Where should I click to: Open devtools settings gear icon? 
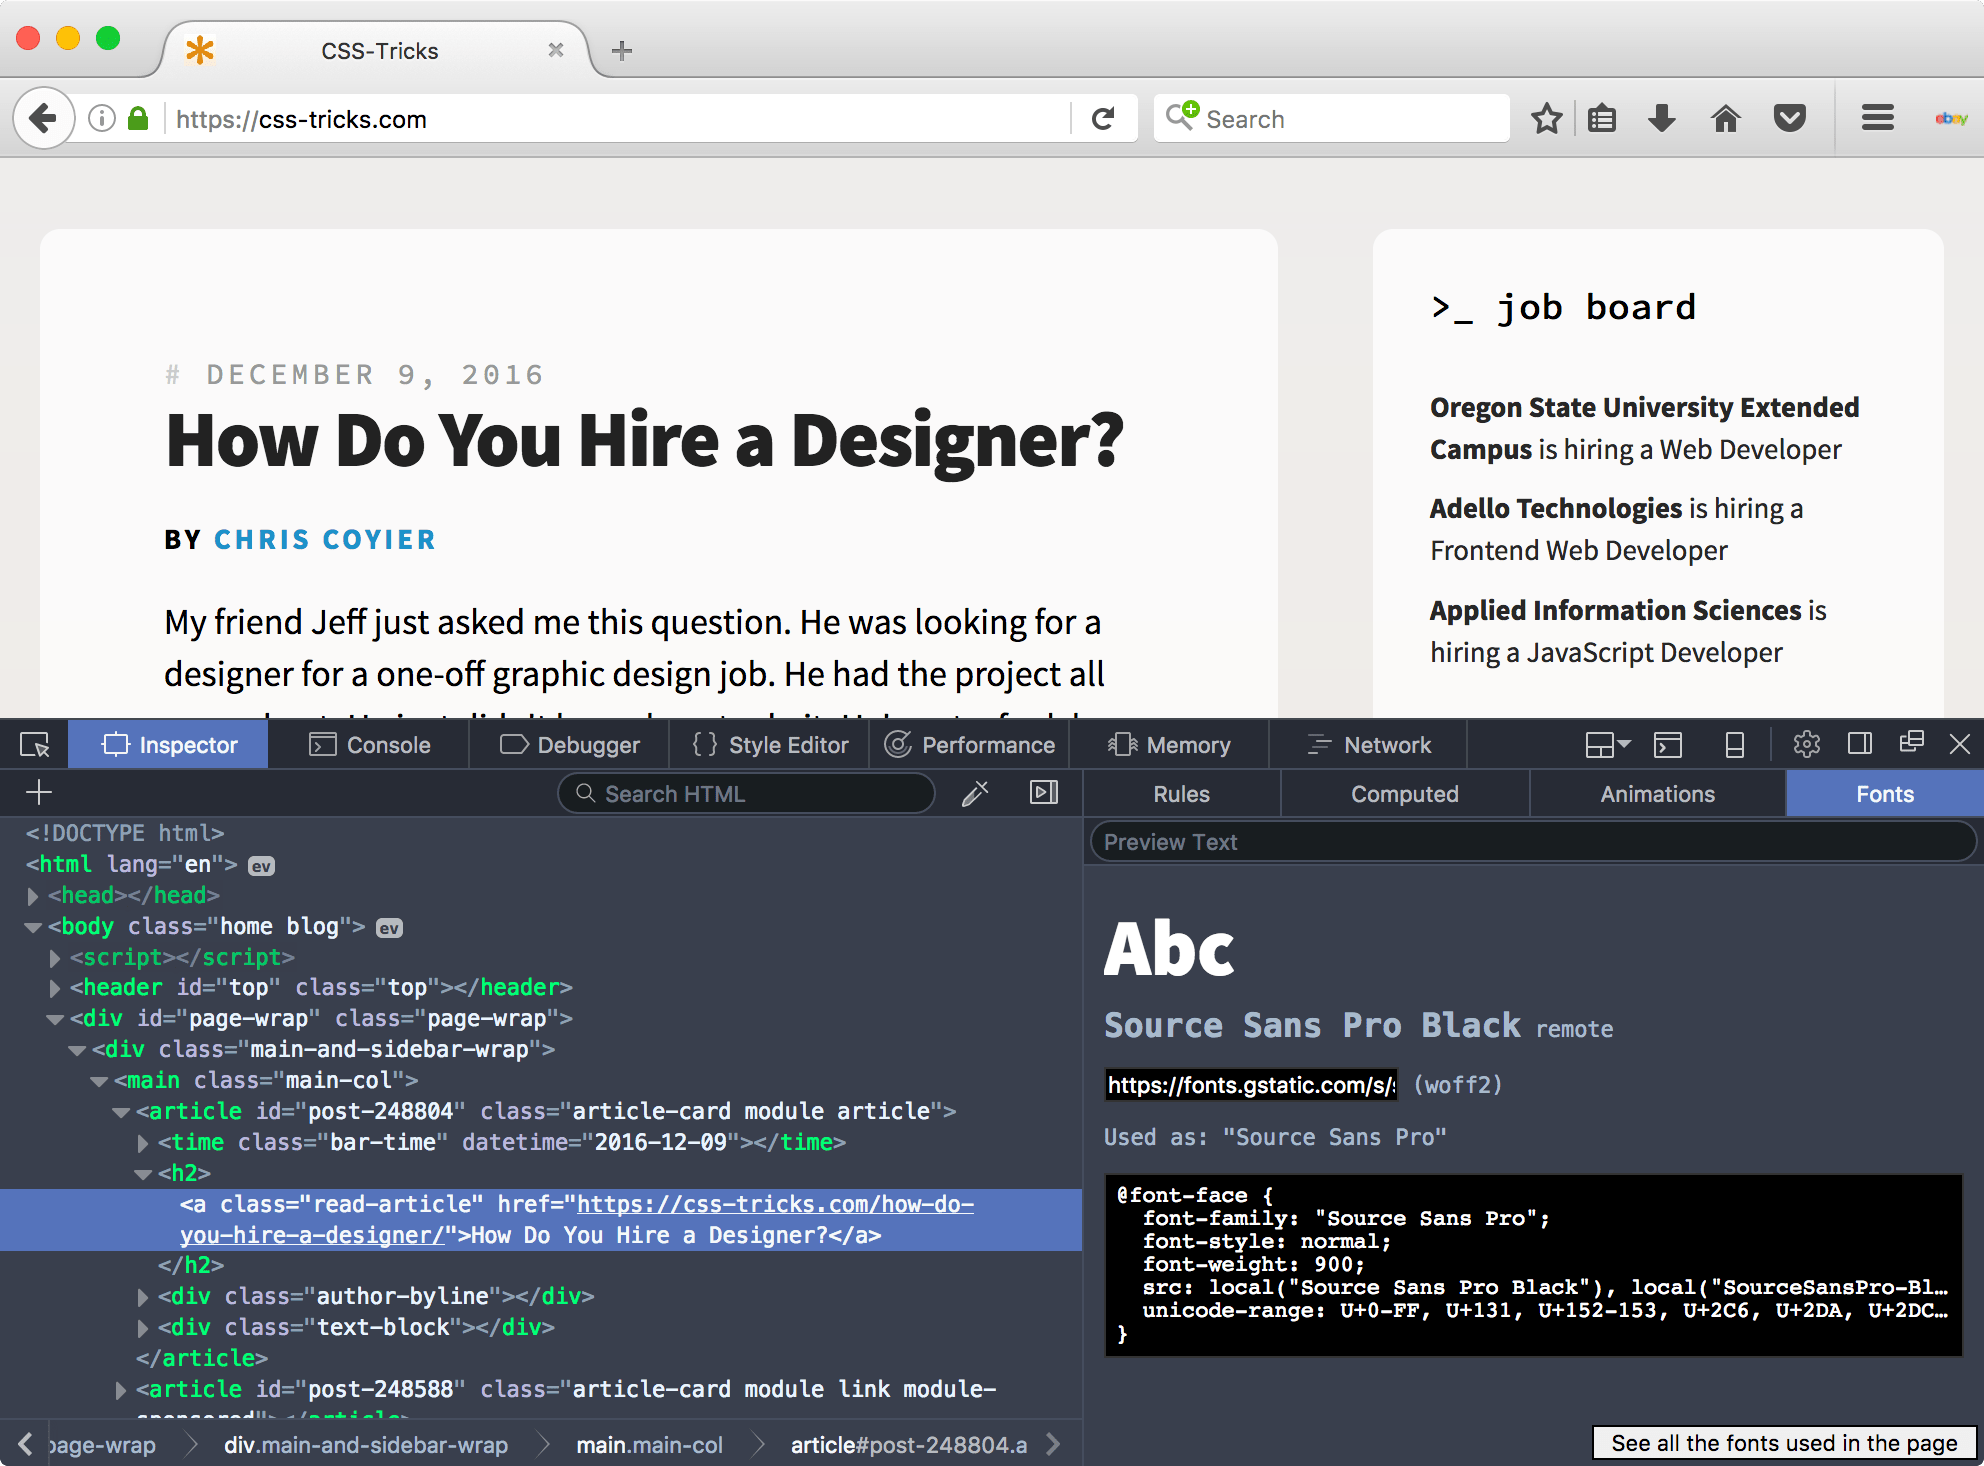(x=1806, y=745)
